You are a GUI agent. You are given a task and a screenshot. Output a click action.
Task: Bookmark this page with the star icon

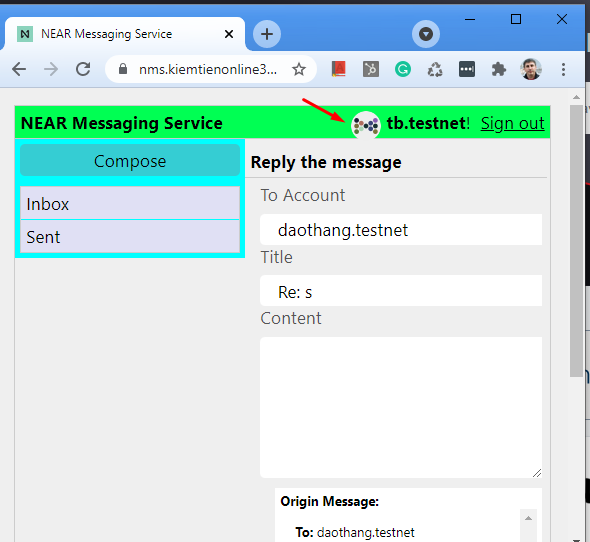tap(299, 69)
